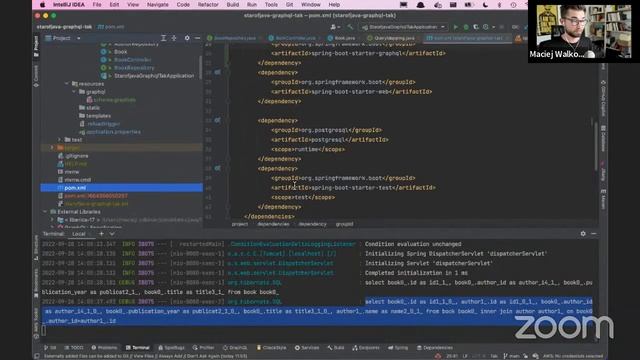Expand StarofjavaGraphqlTakApplication tree node
The image size is (640, 360).
(110, 76)
